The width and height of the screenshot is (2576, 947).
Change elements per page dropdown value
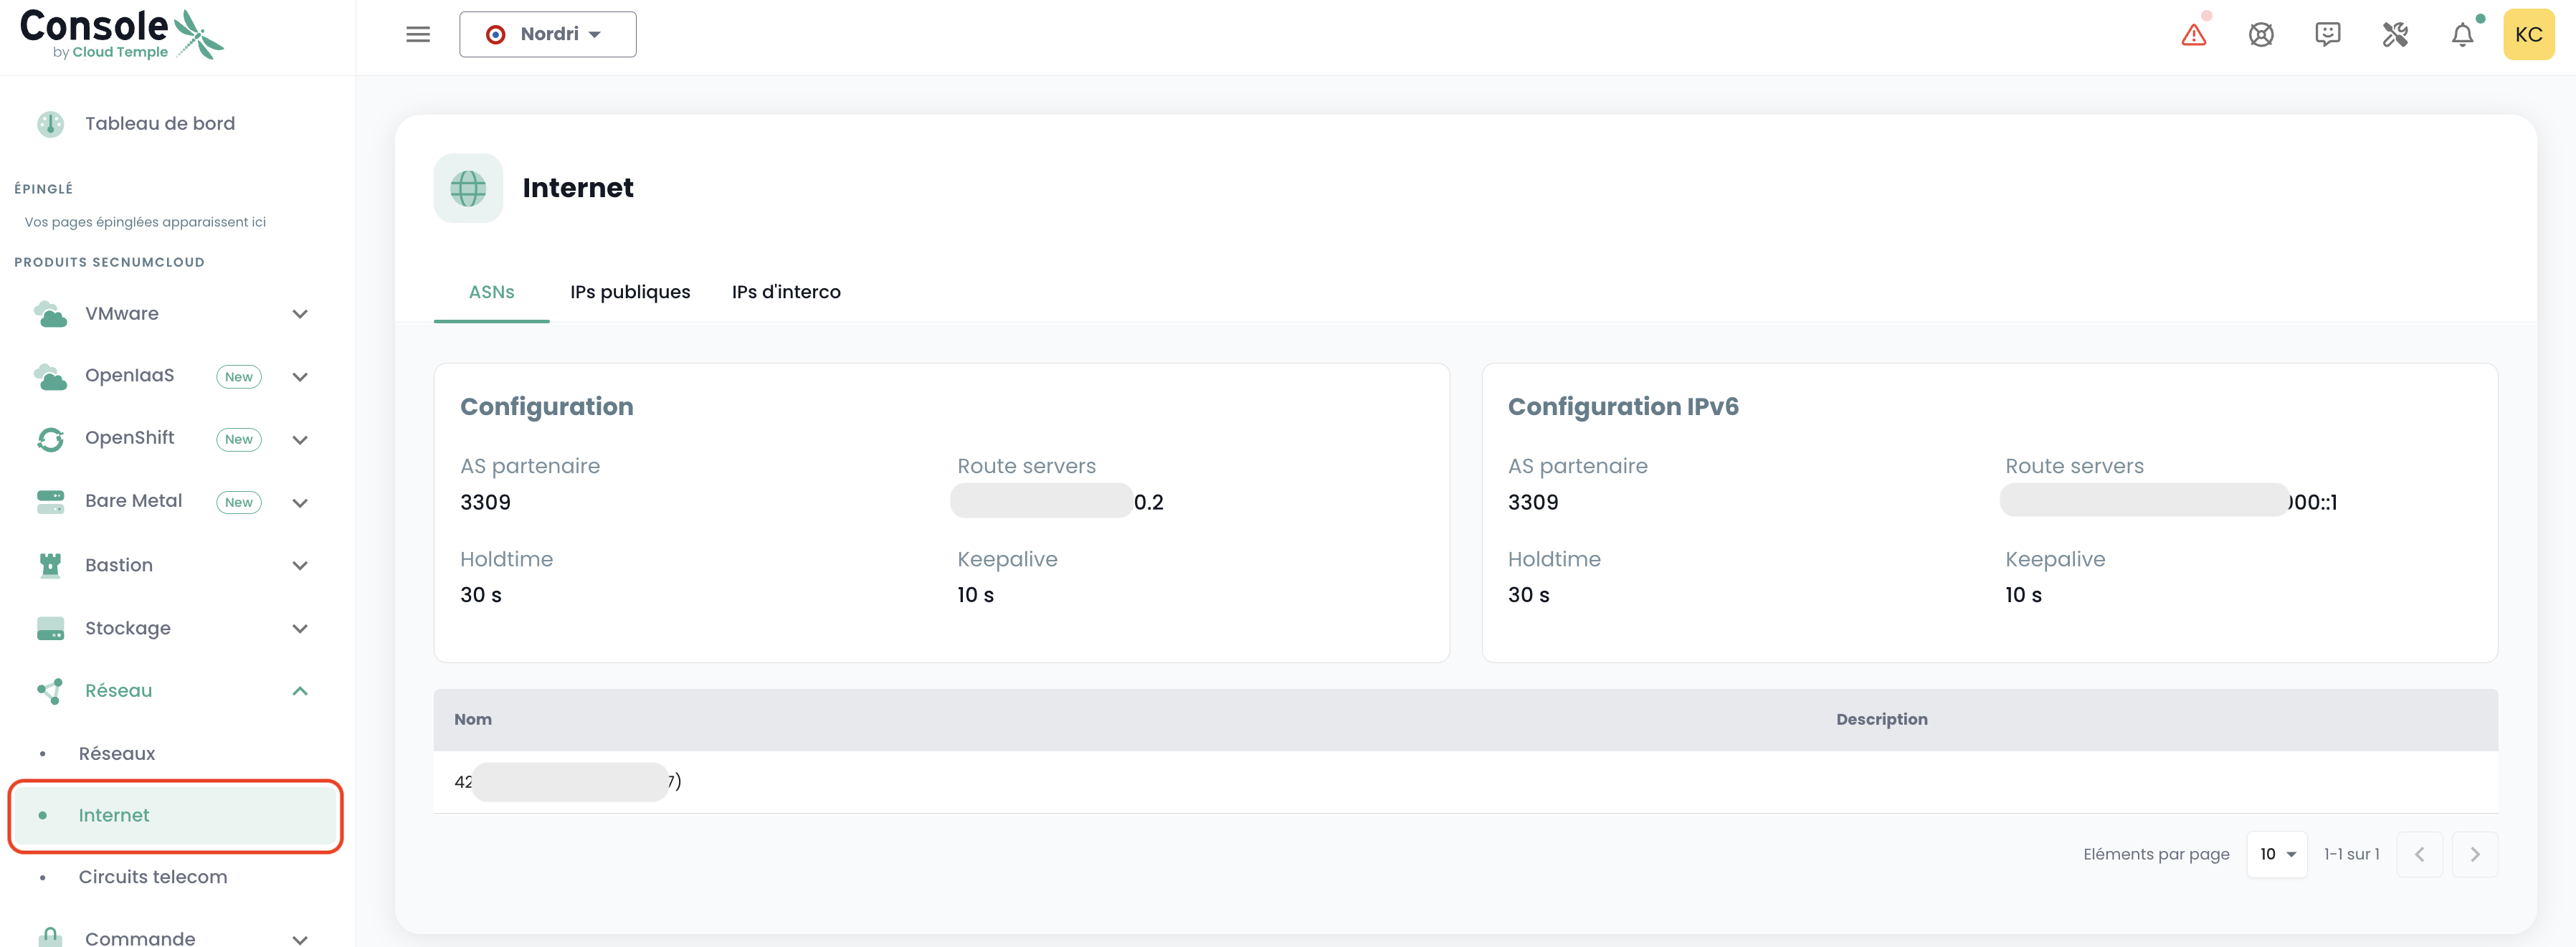2276,854
